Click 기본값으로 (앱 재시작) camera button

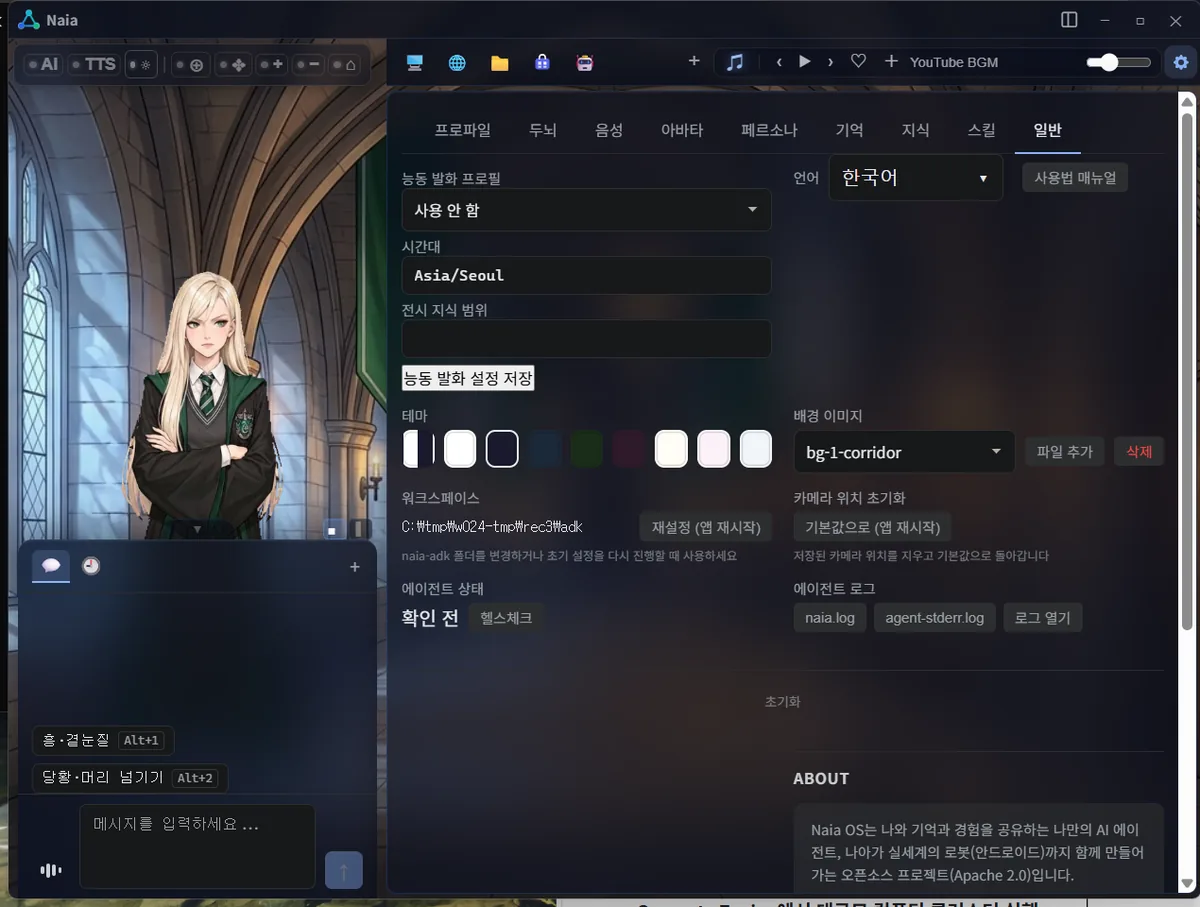(x=873, y=527)
